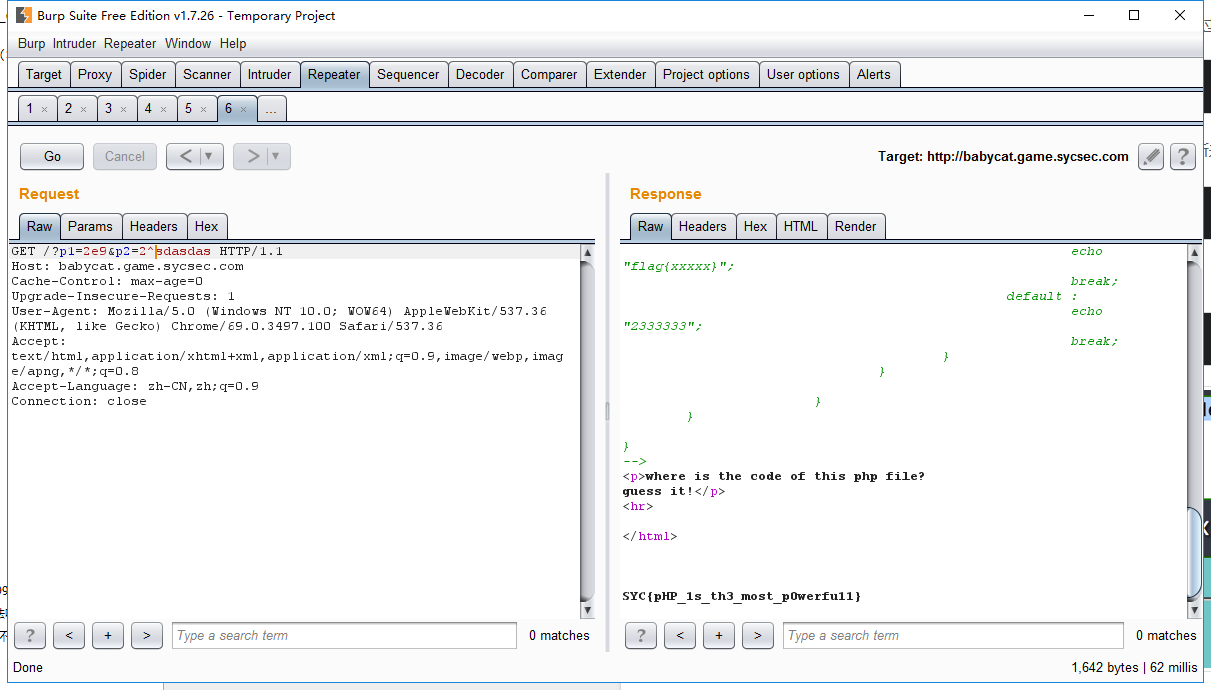Focus the response search term field
The image size is (1211, 690).
(955, 635)
